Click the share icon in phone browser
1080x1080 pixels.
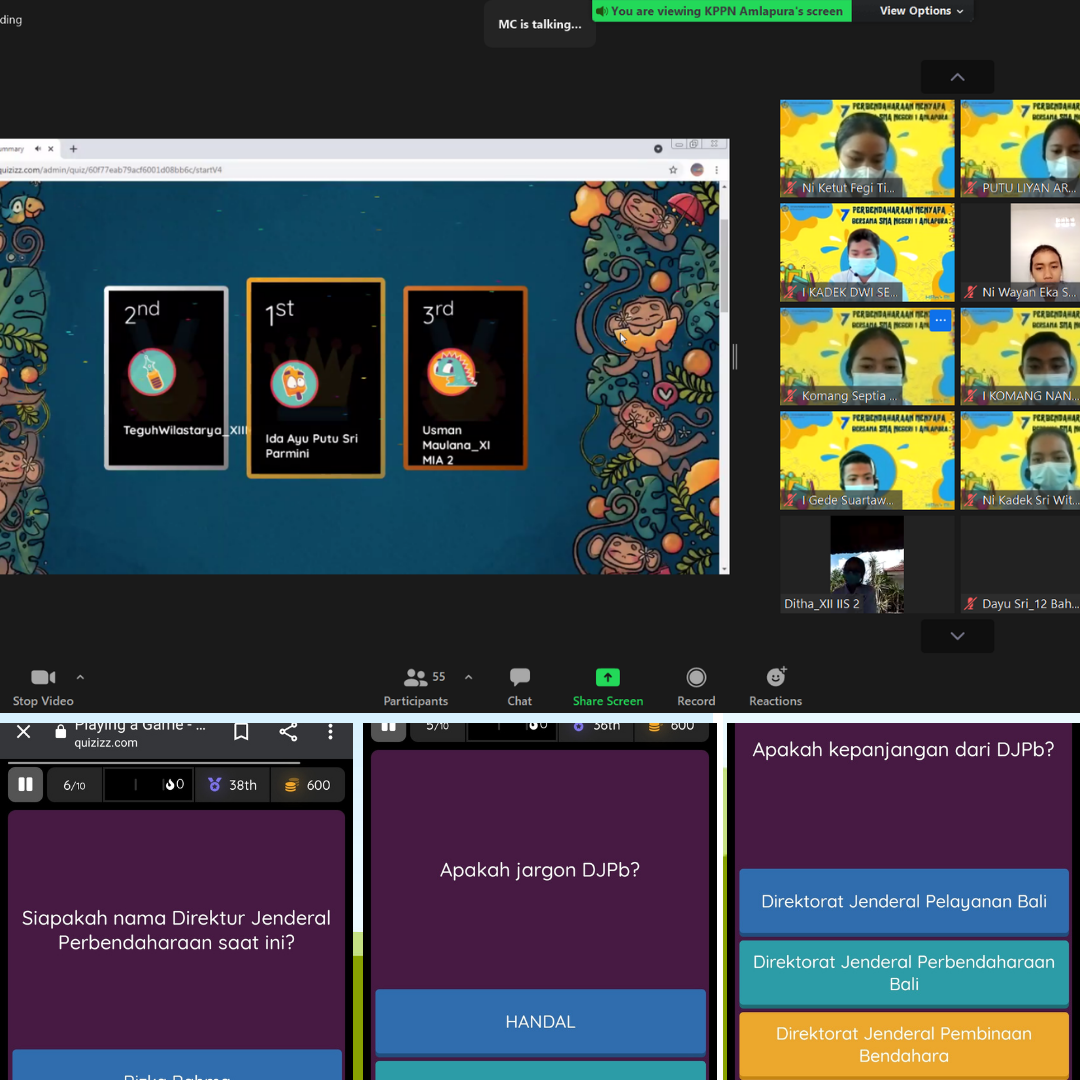pyautogui.click(x=288, y=731)
